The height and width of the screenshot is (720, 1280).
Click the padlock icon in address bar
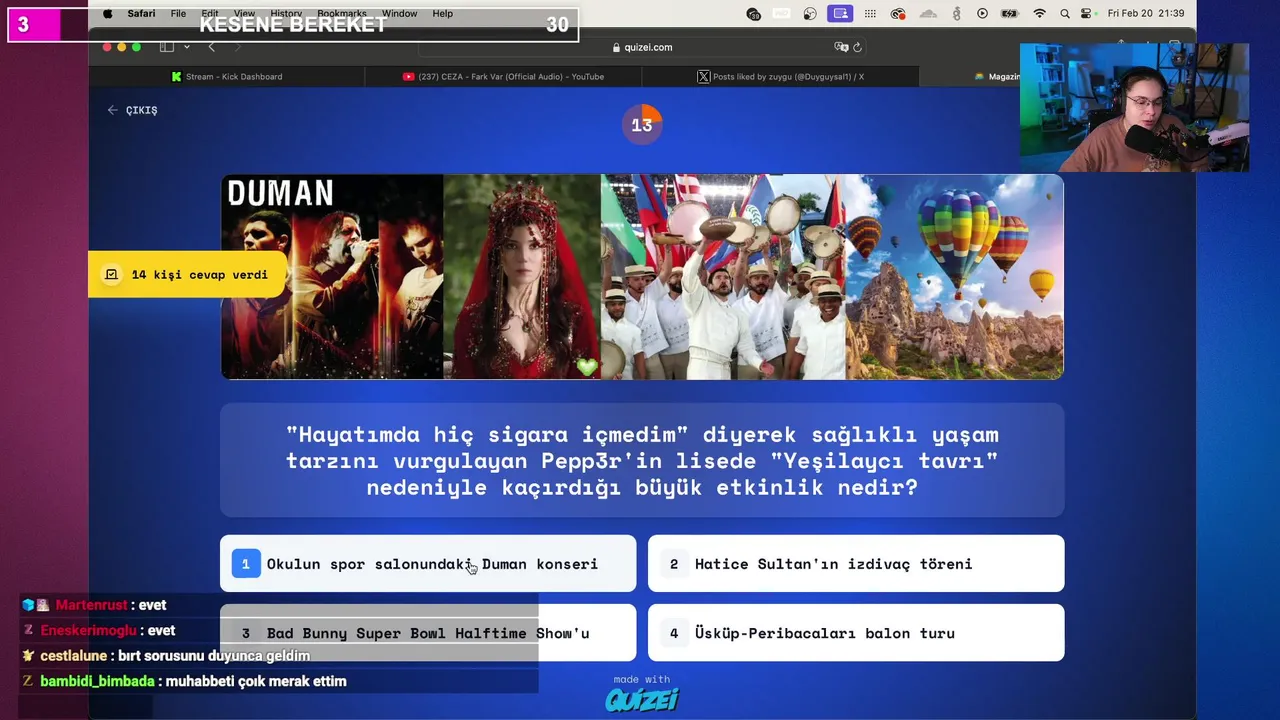616,47
